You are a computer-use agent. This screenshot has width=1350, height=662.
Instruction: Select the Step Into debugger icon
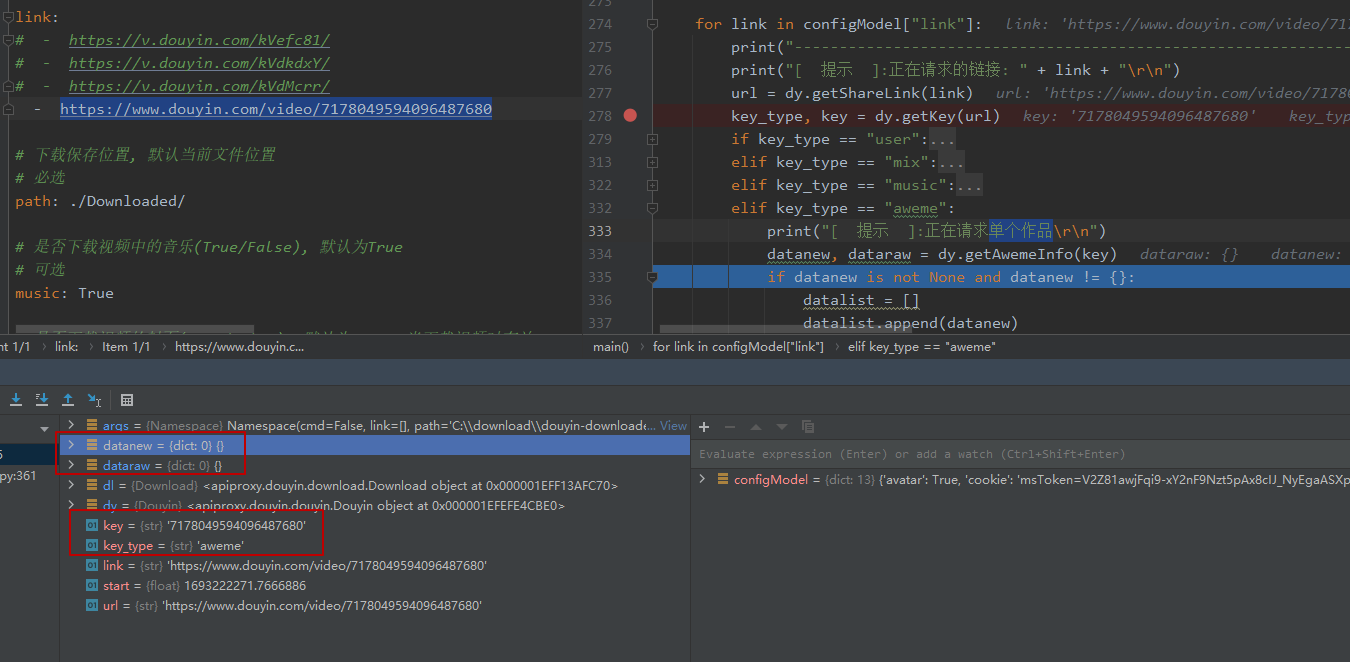(15, 399)
